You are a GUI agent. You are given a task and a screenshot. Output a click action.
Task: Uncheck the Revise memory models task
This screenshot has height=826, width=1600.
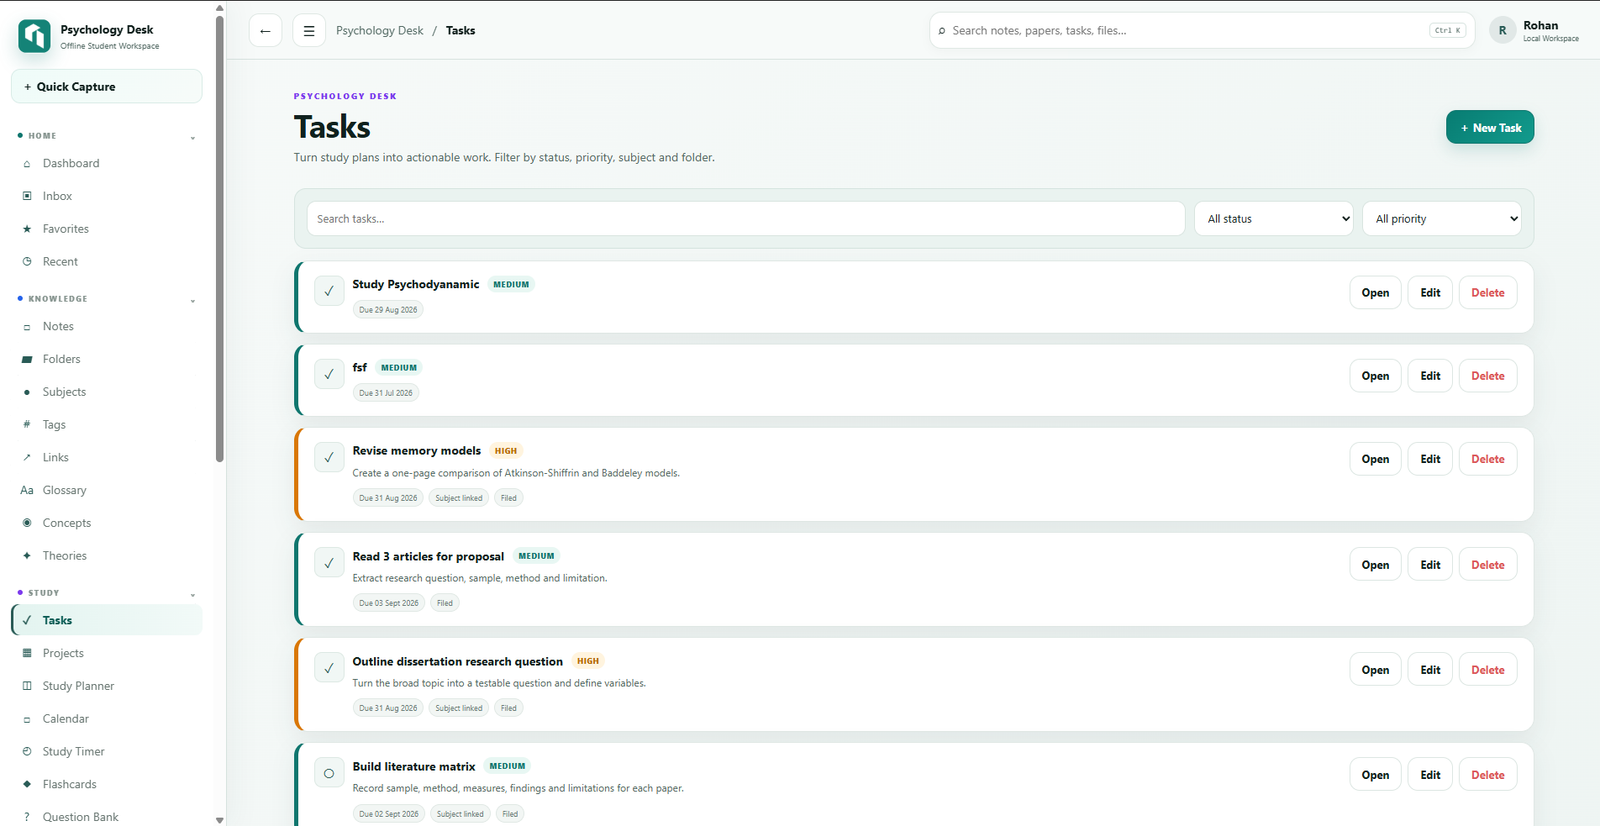[x=329, y=457]
